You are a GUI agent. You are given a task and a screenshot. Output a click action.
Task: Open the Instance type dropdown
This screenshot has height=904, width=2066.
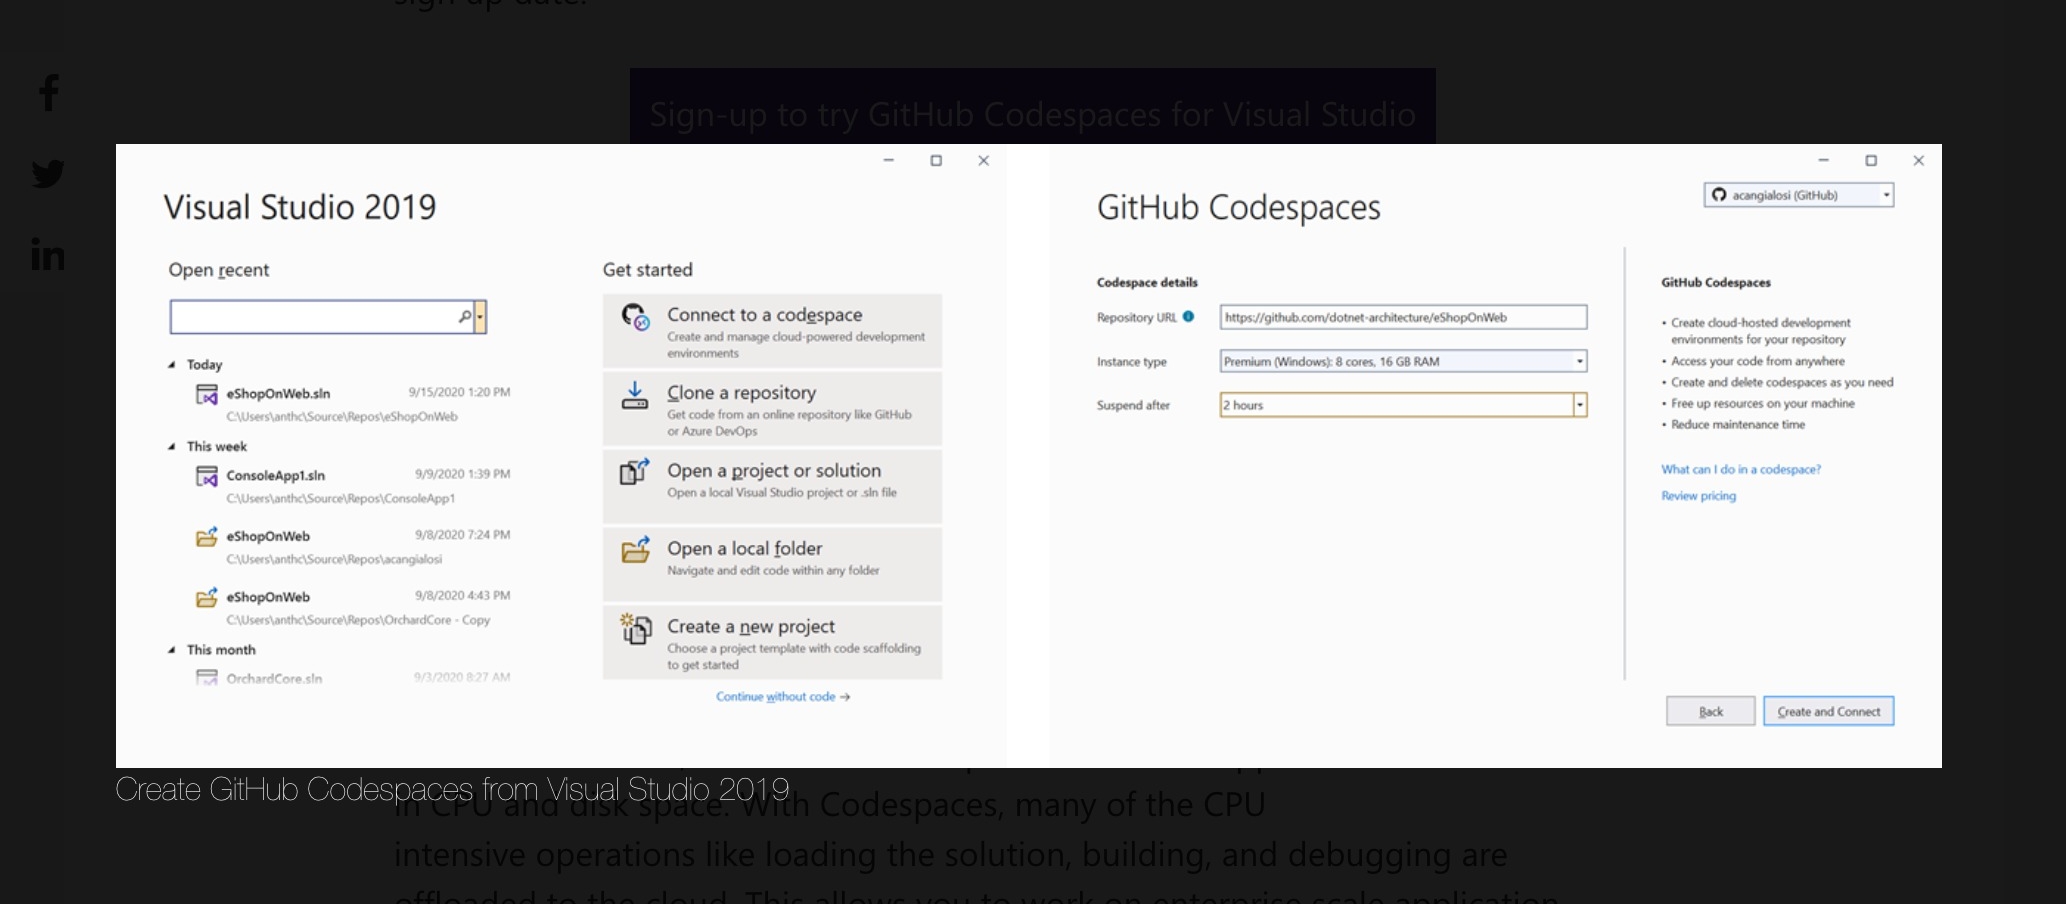tap(1578, 361)
